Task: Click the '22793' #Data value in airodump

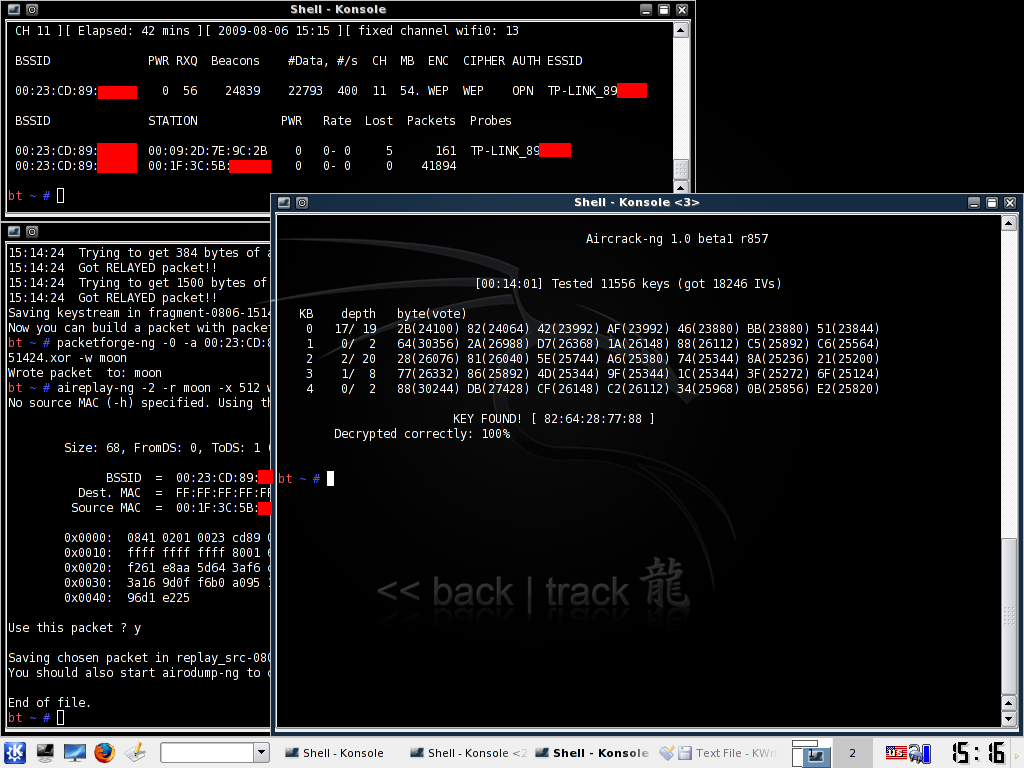Action: coord(306,91)
